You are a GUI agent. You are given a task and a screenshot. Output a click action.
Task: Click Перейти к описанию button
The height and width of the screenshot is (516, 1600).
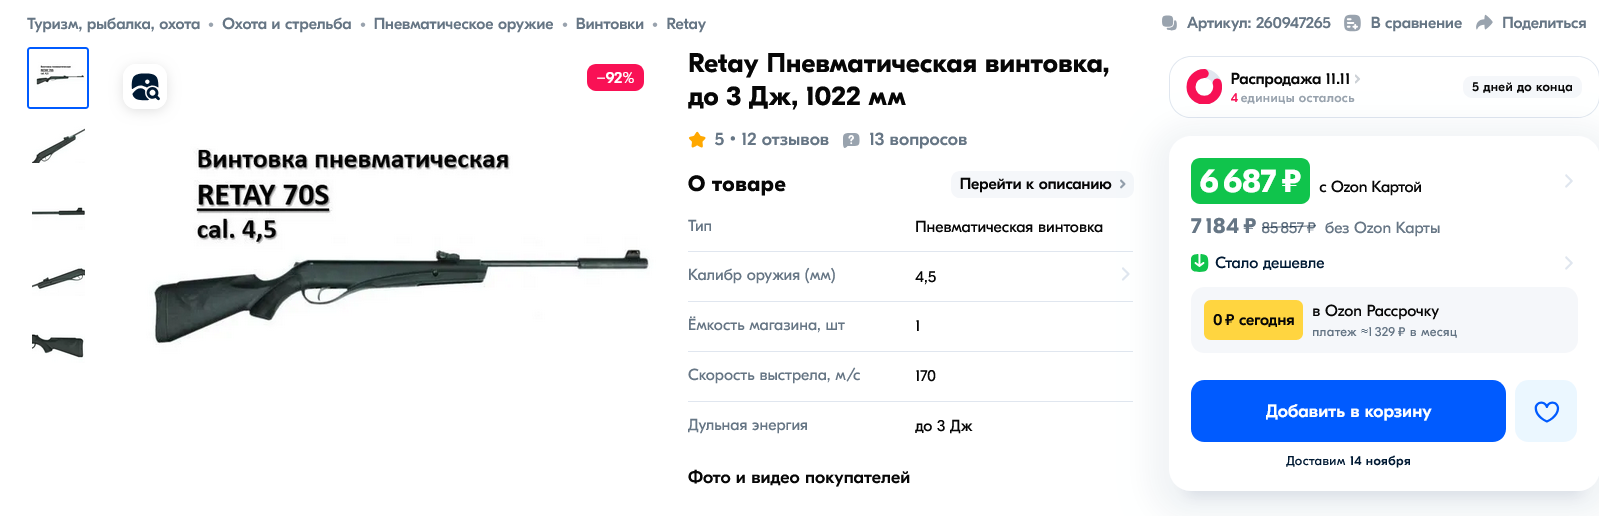1041,184
